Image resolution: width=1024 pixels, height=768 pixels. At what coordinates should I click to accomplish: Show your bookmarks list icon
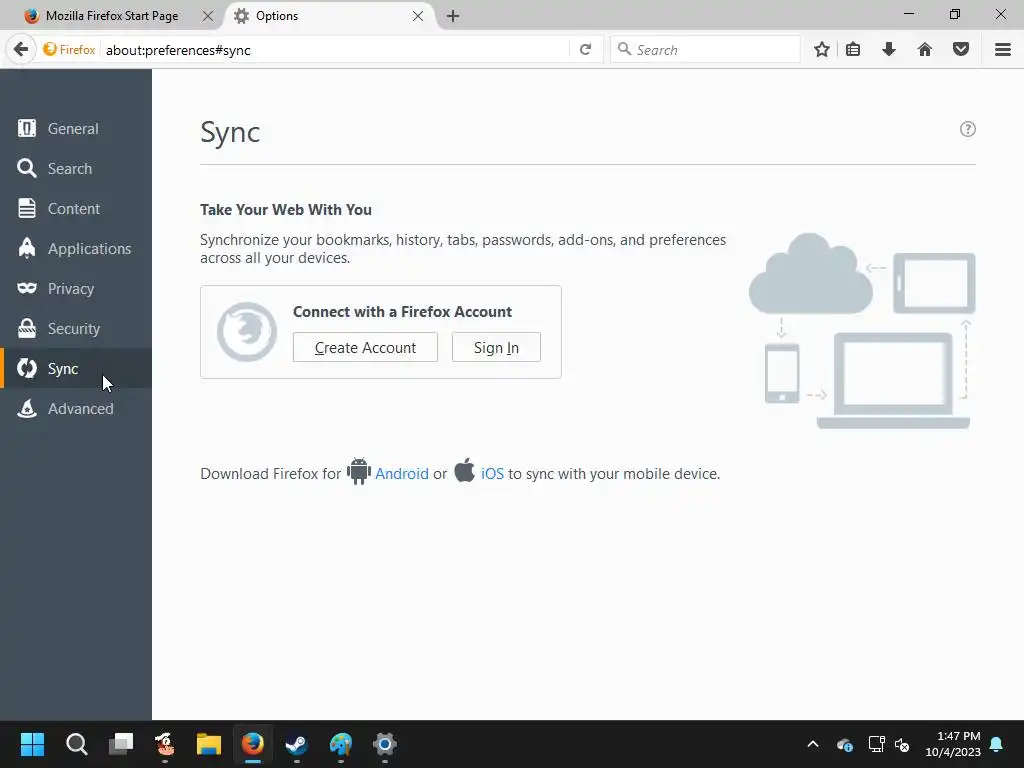click(x=853, y=50)
